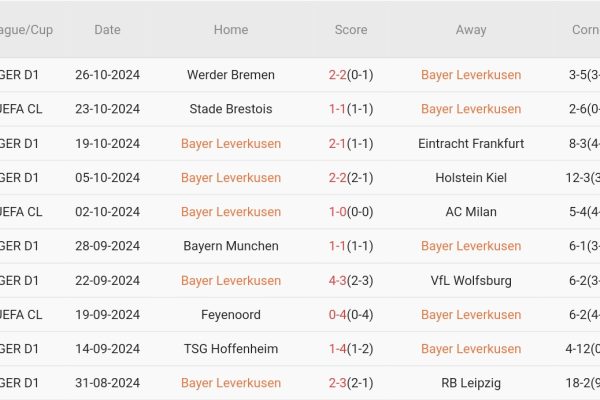This screenshot has width=600, height=400.
Task: Open Feyenoord team page
Action: [x=231, y=315]
